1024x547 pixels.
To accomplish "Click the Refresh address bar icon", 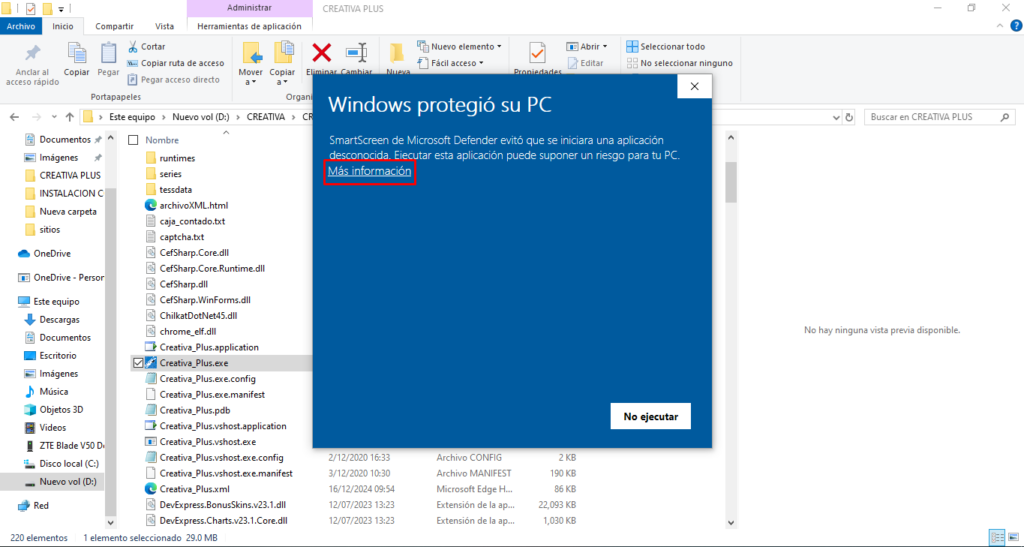I will click(849, 117).
